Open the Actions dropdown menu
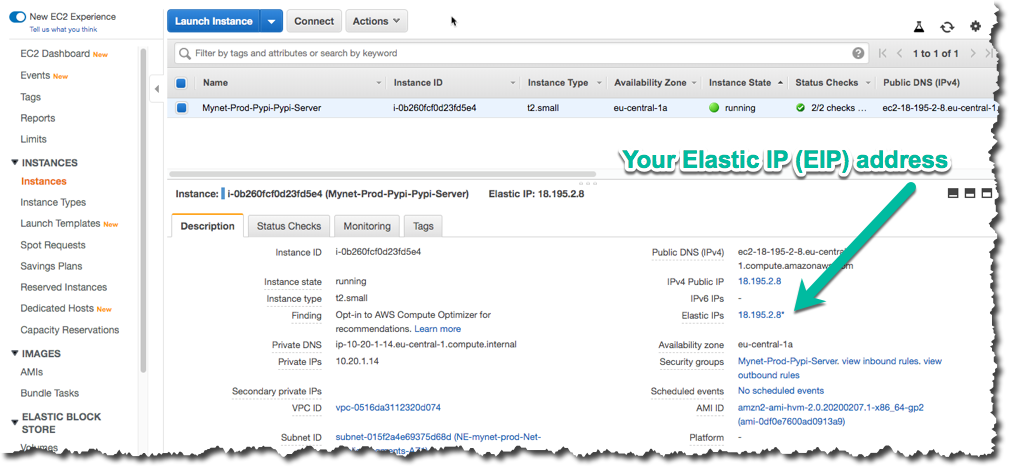Viewport: 1010px width, 467px height. (x=376, y=21)
